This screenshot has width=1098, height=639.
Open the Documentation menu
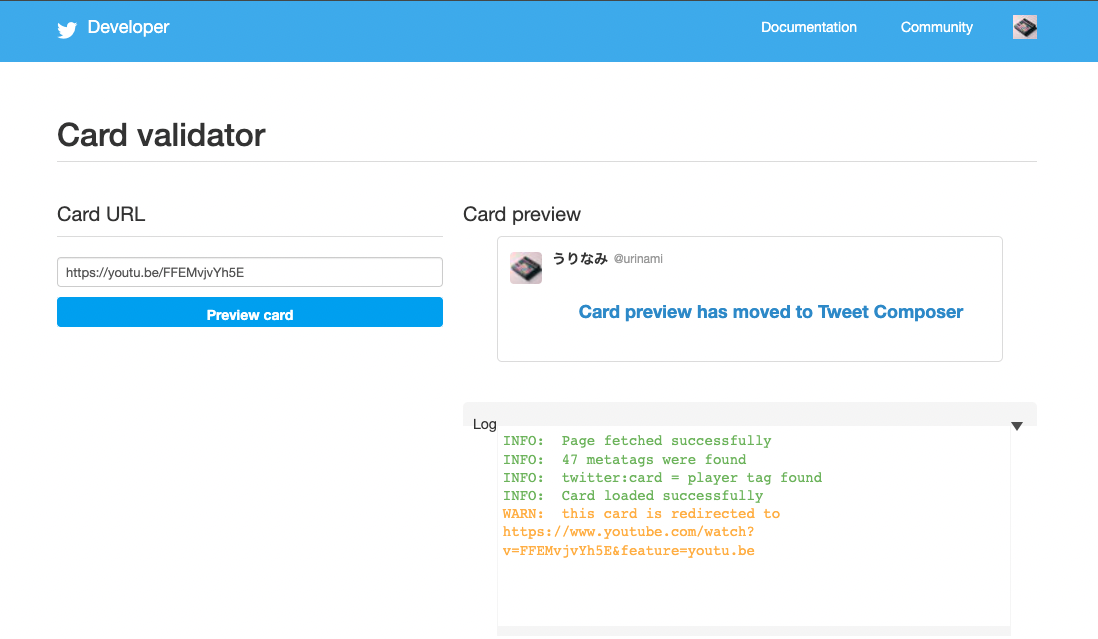pyautogui.click(x=808, y=28)
